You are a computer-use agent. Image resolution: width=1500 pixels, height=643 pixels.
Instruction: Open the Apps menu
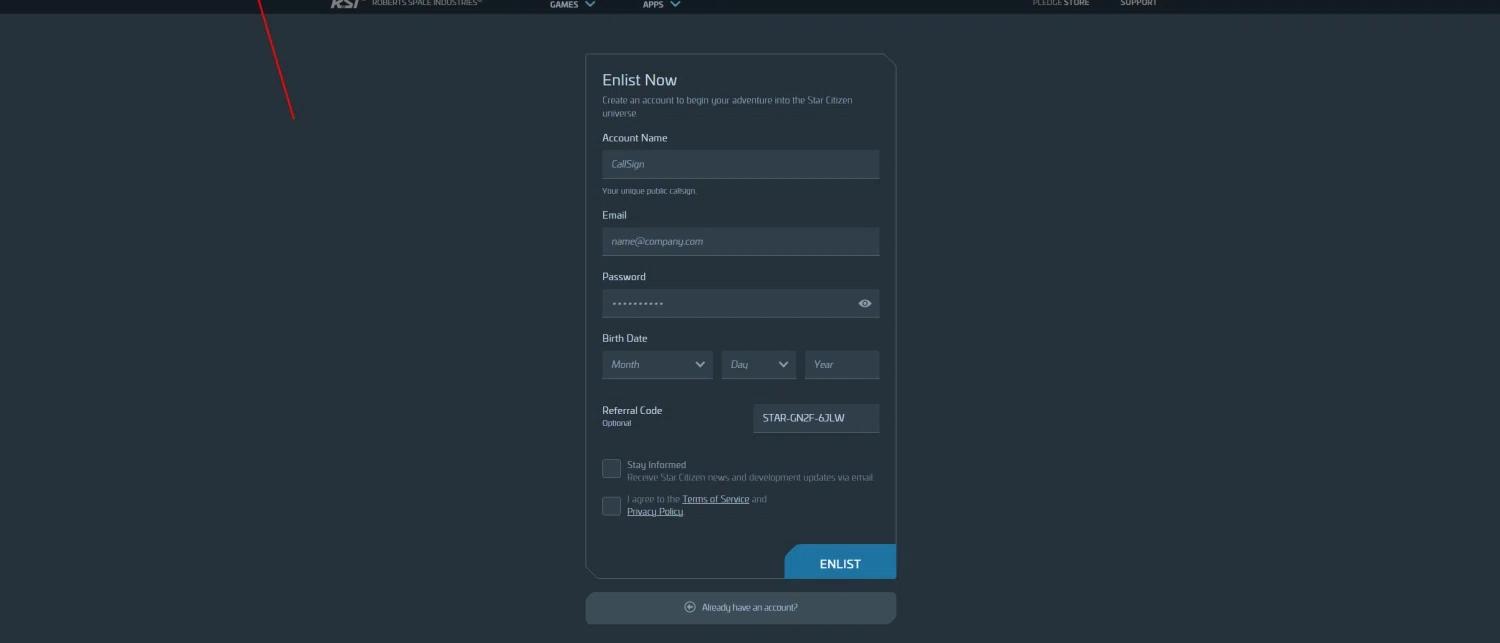point(653,4)
